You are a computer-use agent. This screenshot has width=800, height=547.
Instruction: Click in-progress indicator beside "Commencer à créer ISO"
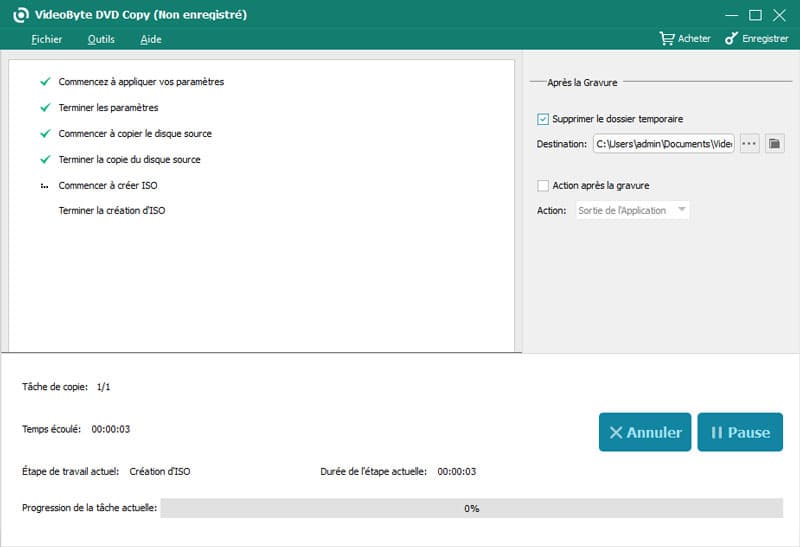(45, 187)
